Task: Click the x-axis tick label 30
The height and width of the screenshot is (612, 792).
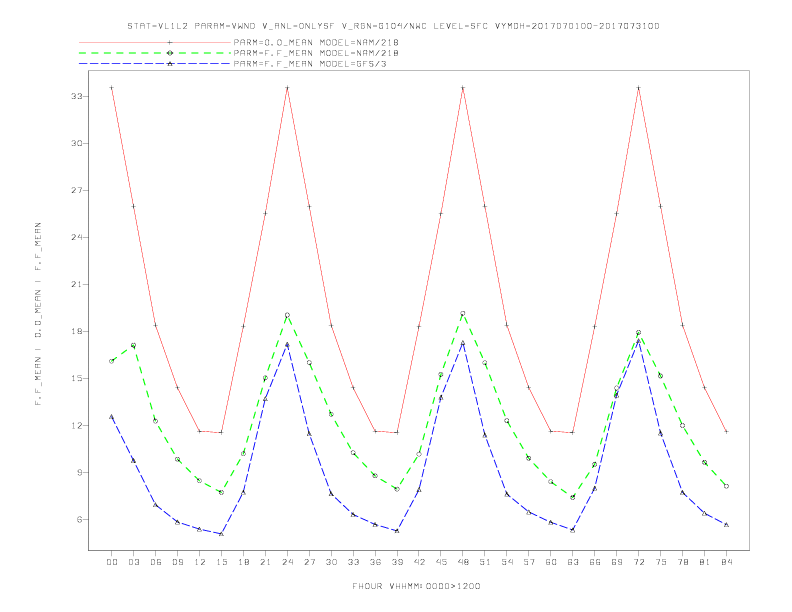Action: point(331,562)
